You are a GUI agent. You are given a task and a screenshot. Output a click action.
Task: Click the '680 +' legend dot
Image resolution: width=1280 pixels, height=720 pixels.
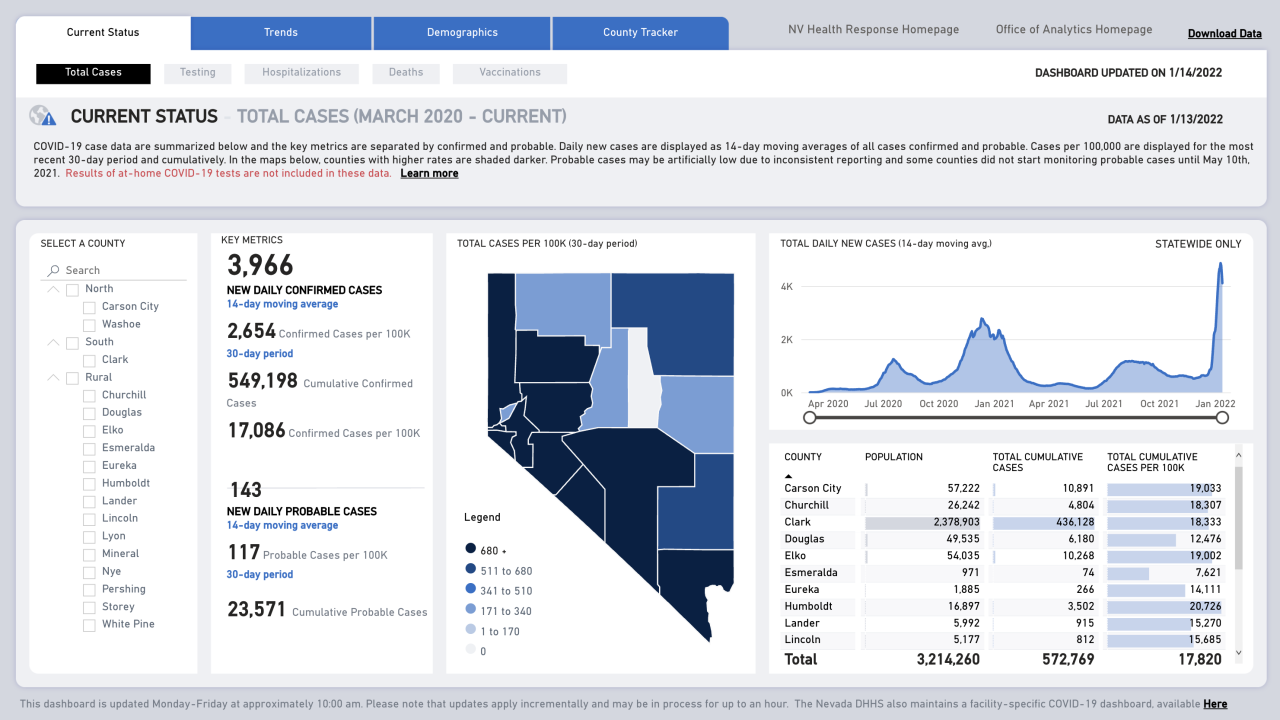pos(470,549)
